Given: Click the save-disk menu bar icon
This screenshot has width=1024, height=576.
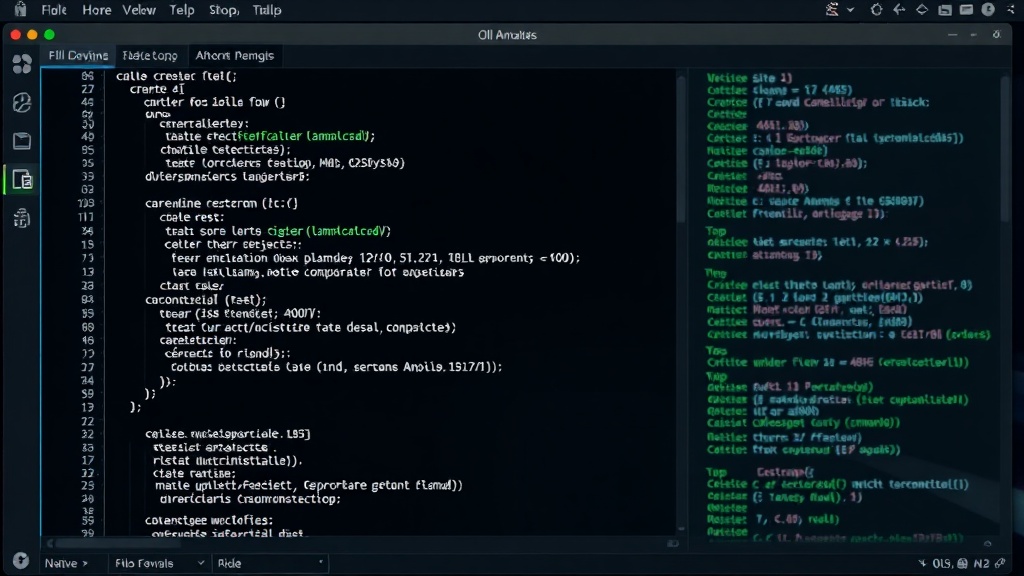Looking at the screenshot, I should click(944, 10).
